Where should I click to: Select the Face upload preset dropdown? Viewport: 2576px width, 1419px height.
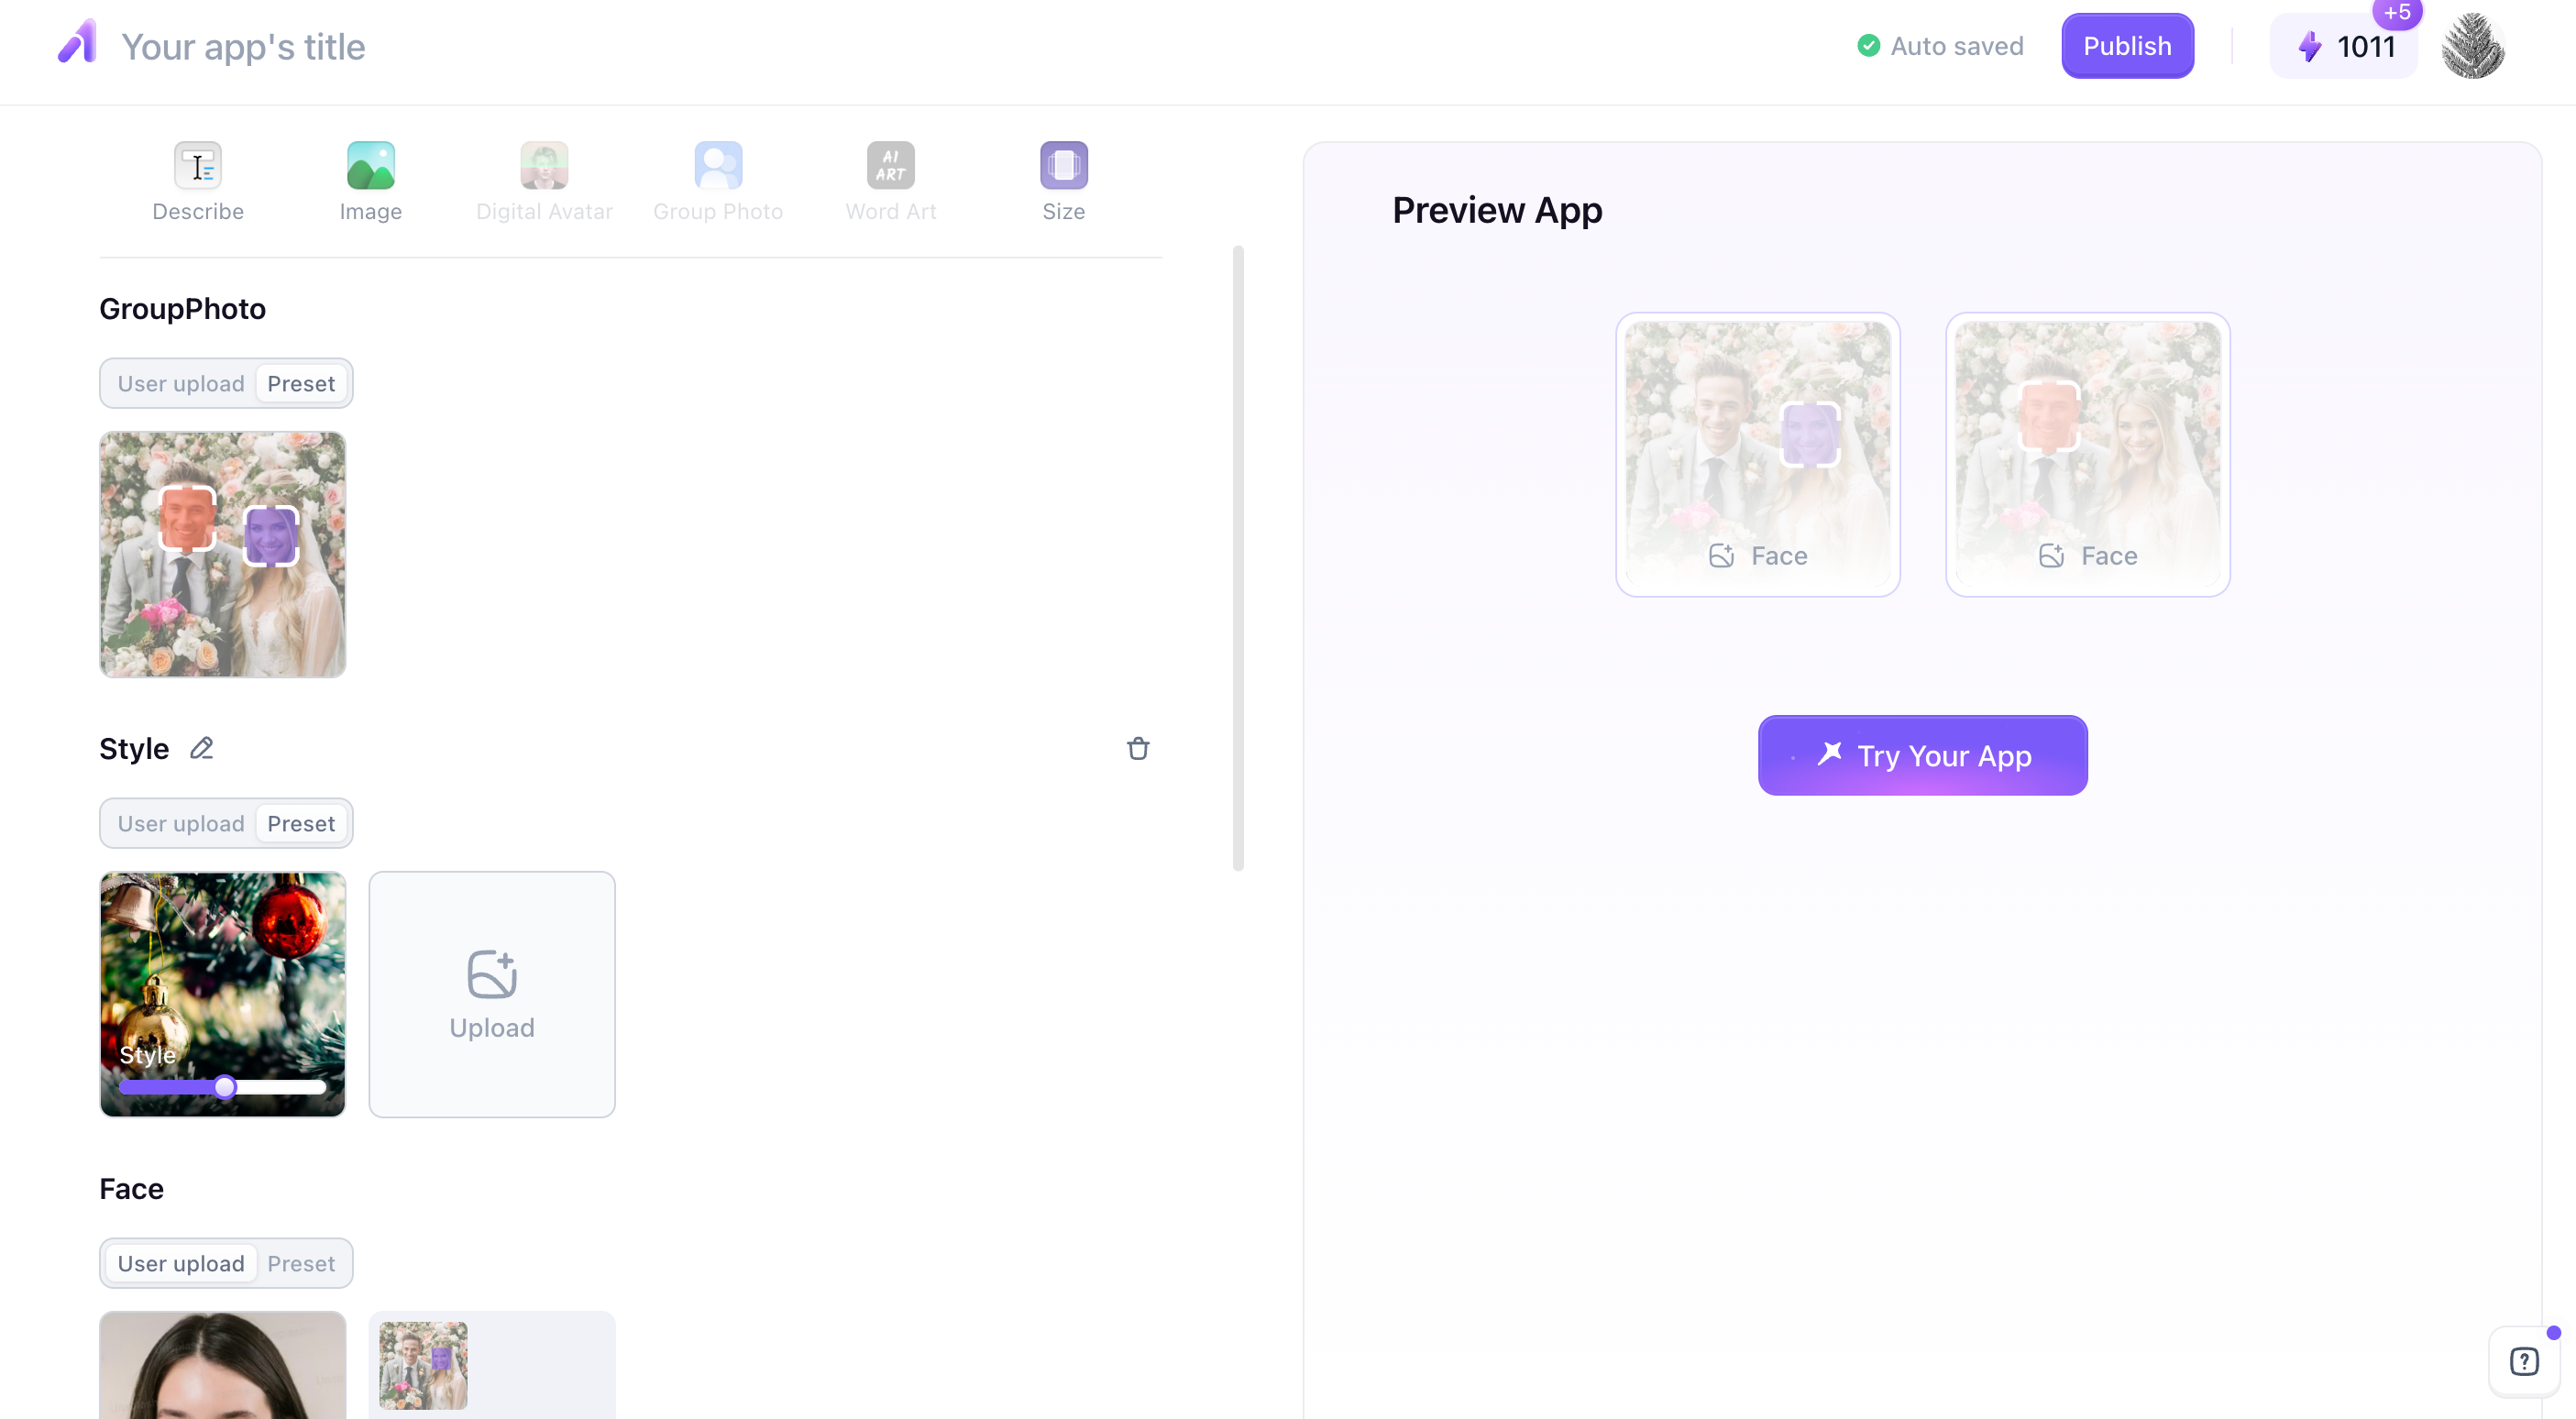point(299,1261)
